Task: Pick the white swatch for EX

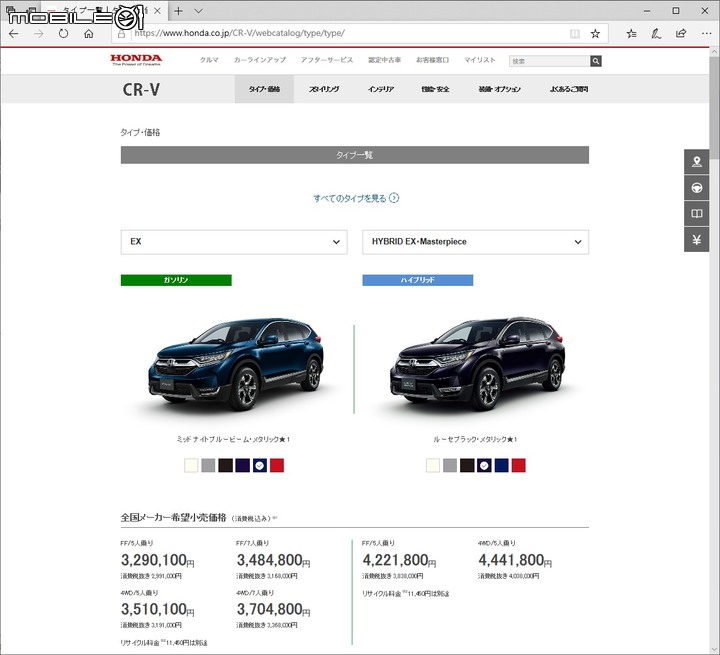Action: click(x=191, y=465)
